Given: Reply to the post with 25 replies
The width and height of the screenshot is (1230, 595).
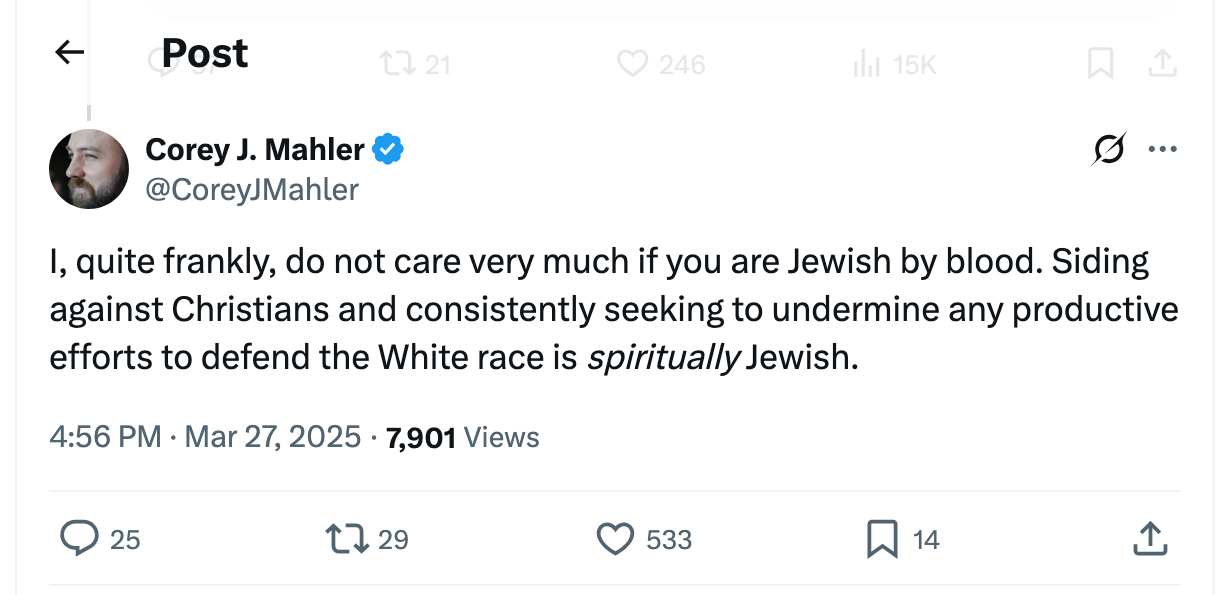Looking at the screenshot, I should coord(78,539).
